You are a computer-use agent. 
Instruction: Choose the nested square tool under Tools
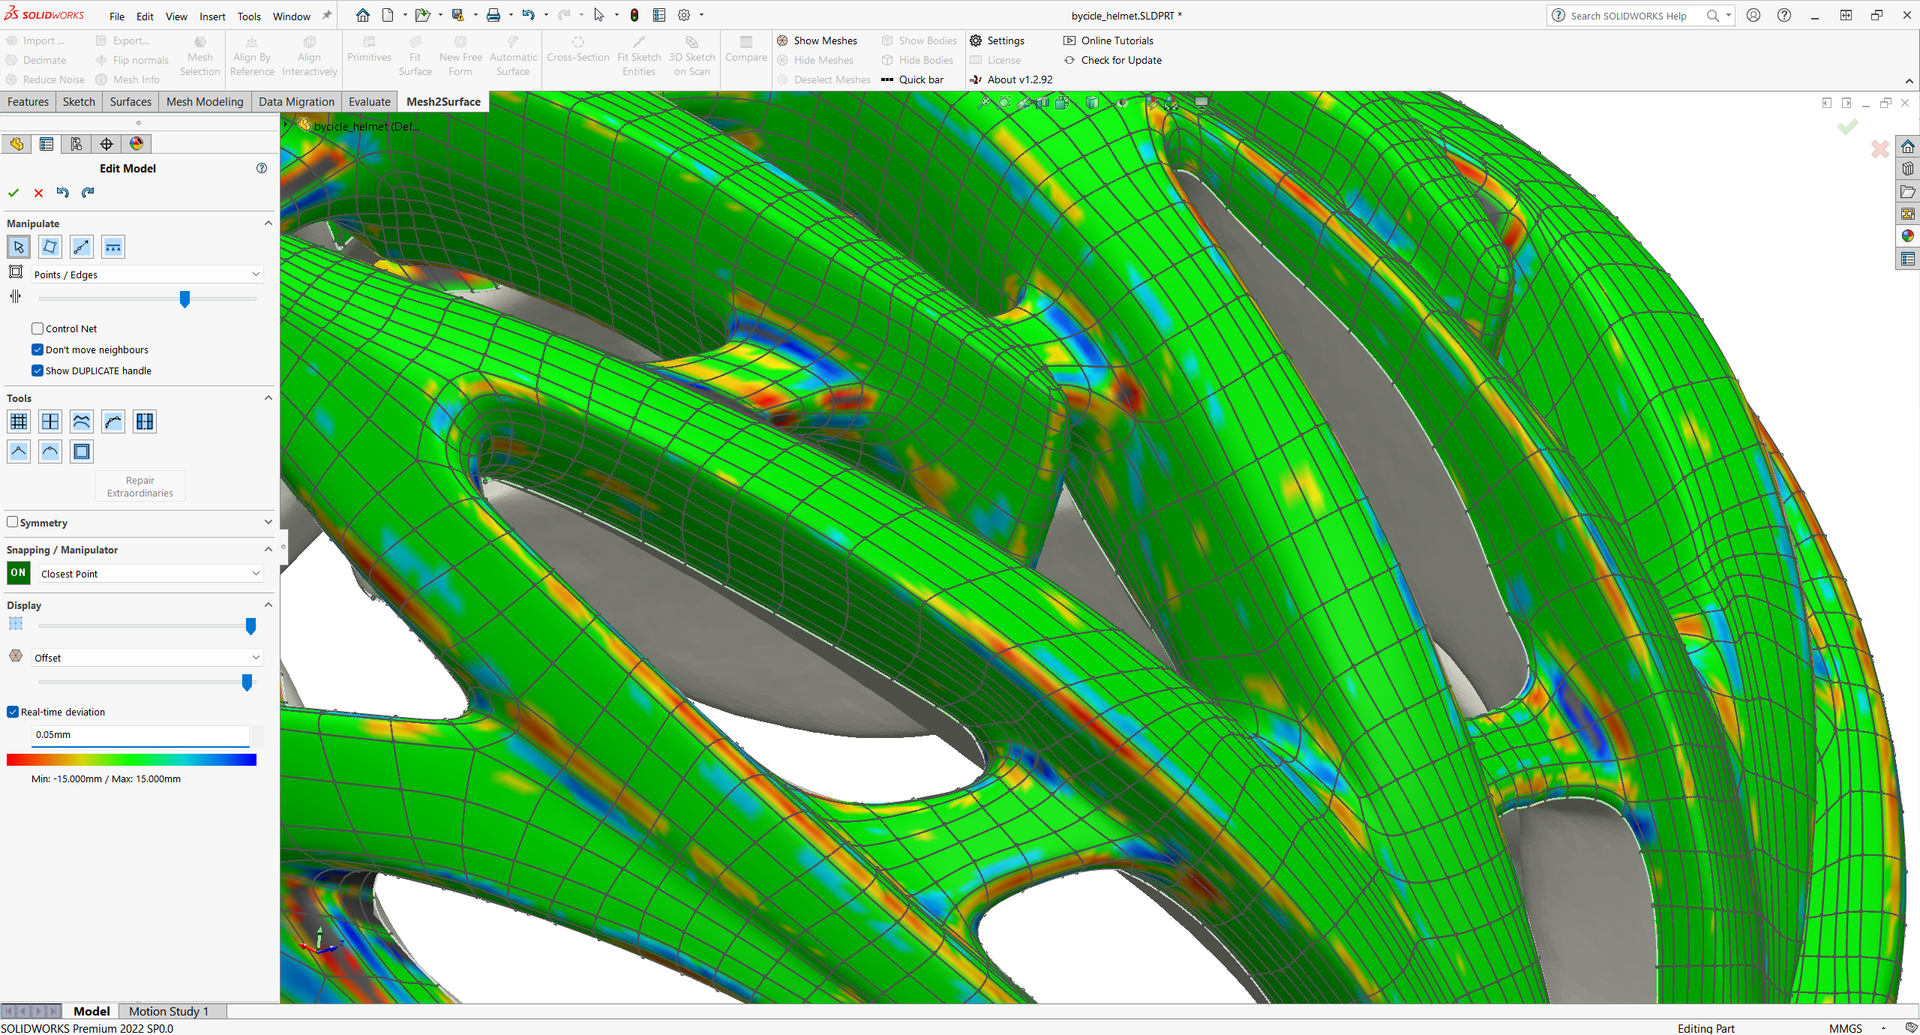[82, 451]
